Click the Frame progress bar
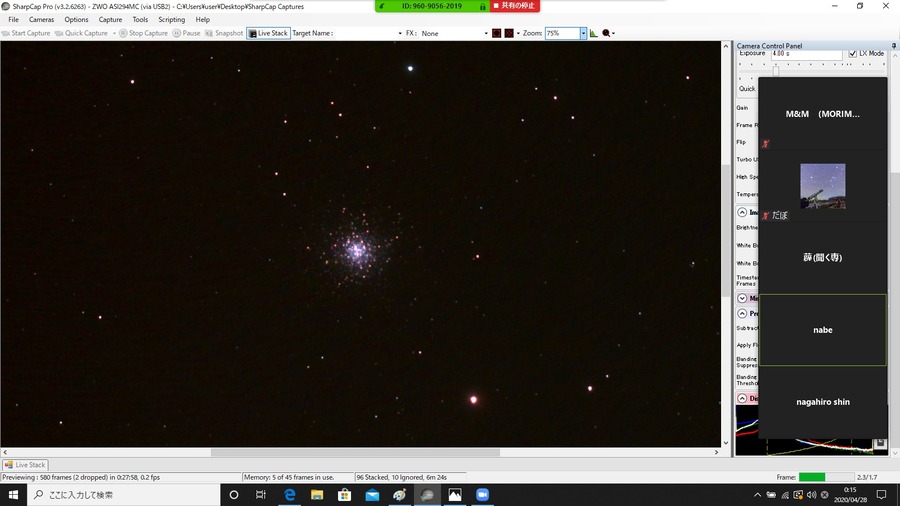The height and width of the screenshot is (506, 900). point(826,477)
